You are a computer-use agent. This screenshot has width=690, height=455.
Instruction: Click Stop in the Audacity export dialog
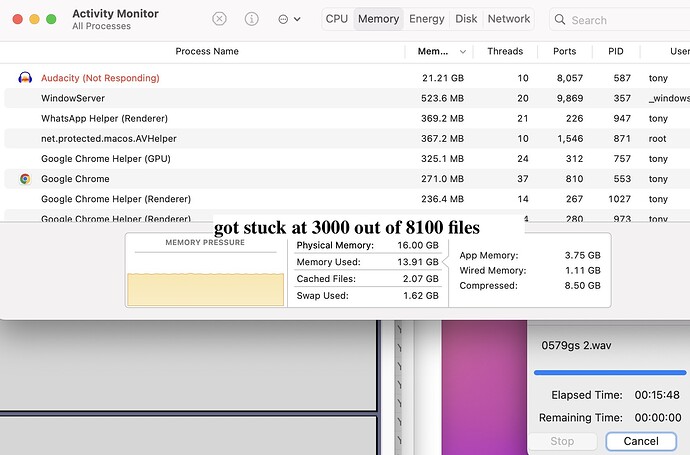562,441
